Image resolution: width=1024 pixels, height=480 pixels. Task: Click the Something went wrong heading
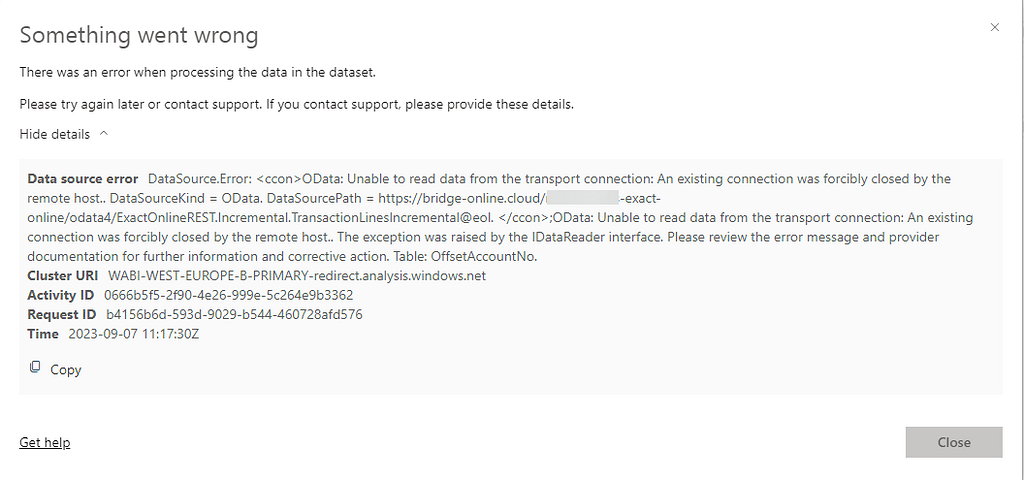tap(139, 35)
